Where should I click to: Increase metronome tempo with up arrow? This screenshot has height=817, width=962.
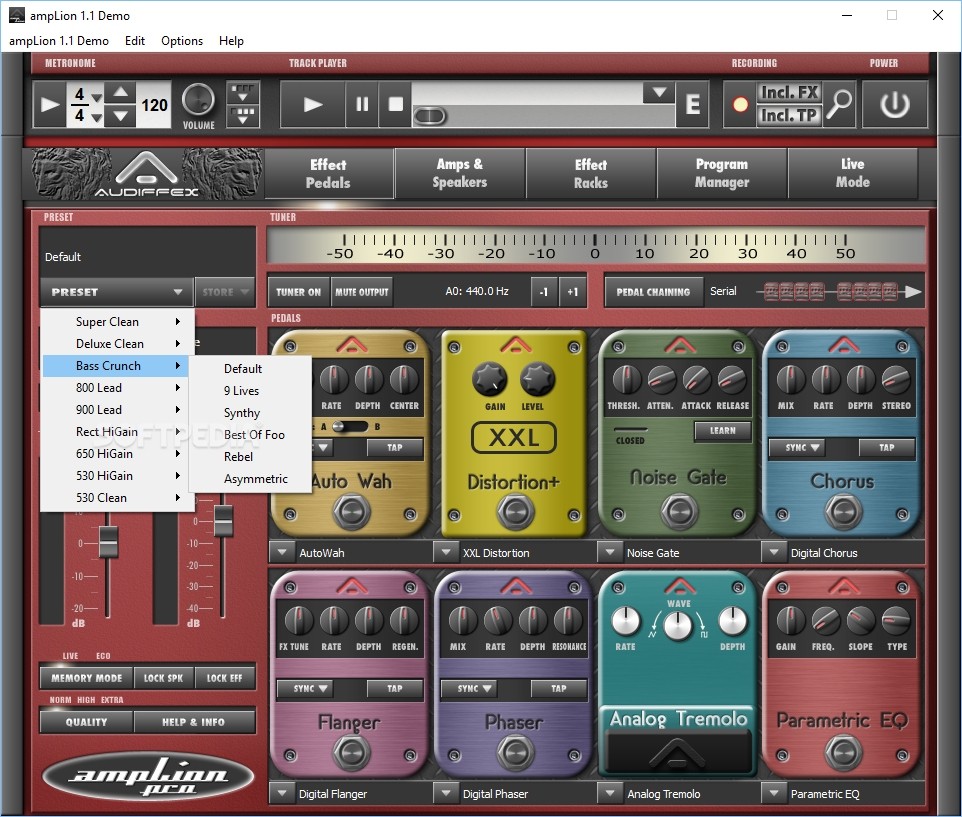coord(121,93)
